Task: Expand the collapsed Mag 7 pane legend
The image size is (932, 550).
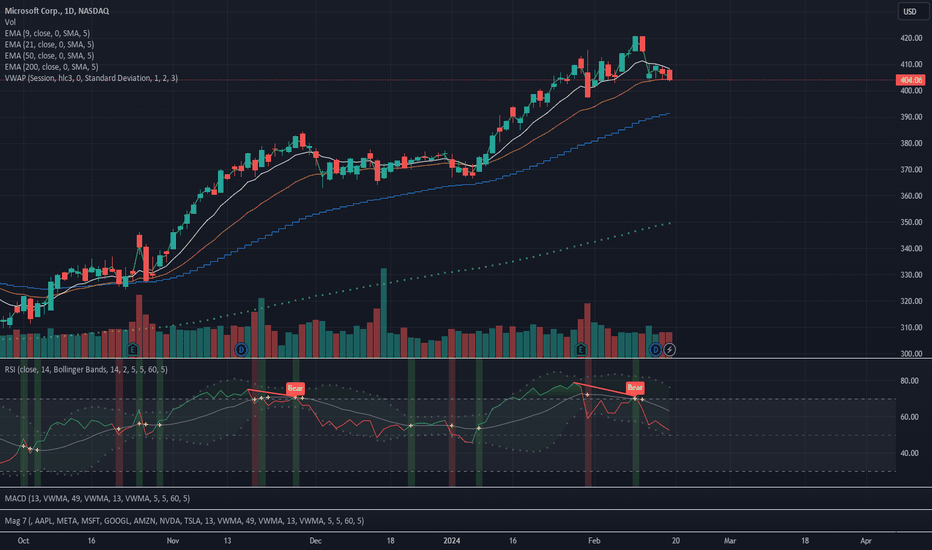Action: [184, 521]
